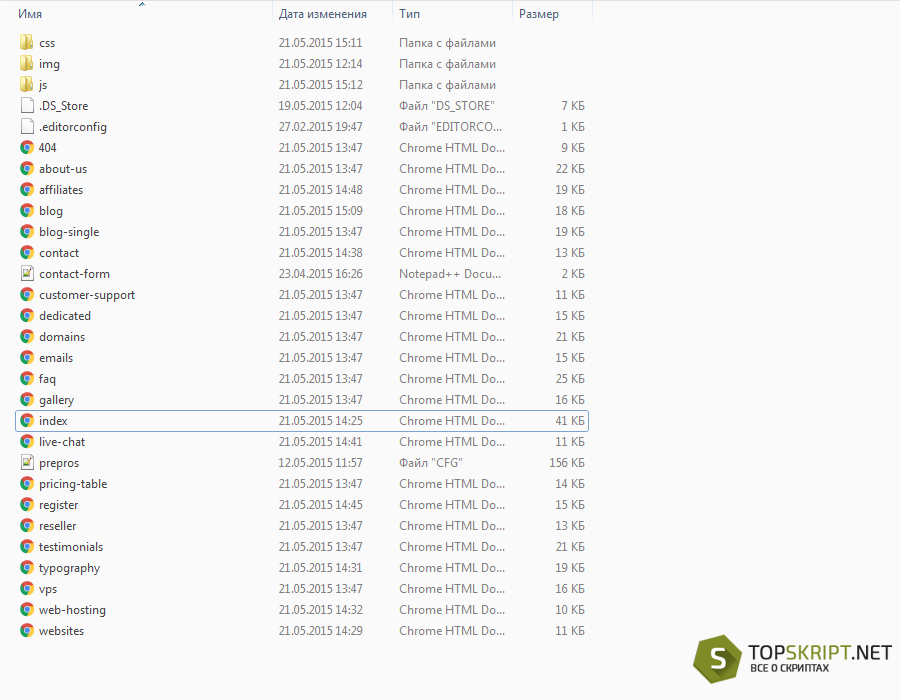Click the 156 КБ size of prepros
900x700 pixels.
[567, 462]
